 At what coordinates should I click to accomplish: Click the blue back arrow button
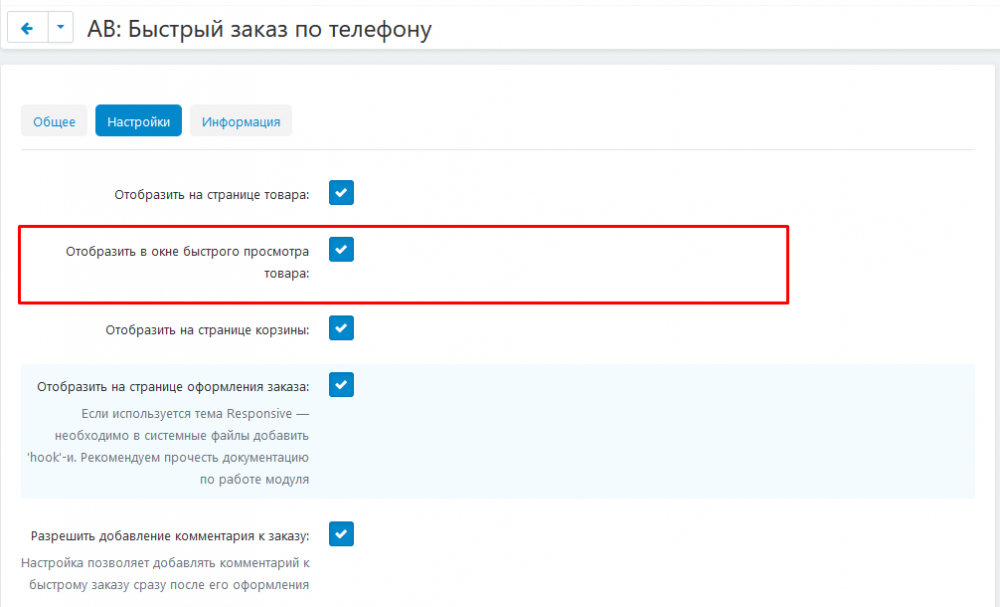tap(27, 27)
